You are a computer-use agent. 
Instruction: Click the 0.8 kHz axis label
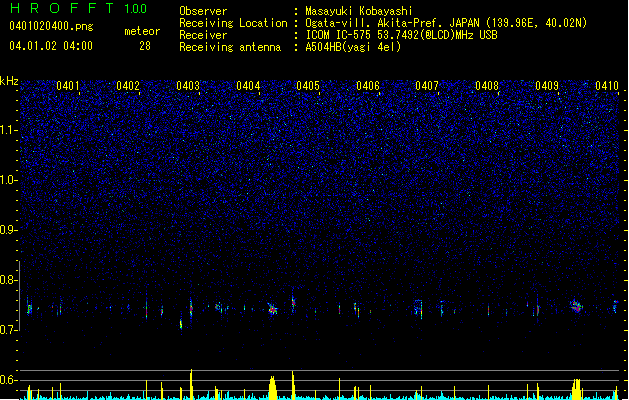tap(9, 280)
